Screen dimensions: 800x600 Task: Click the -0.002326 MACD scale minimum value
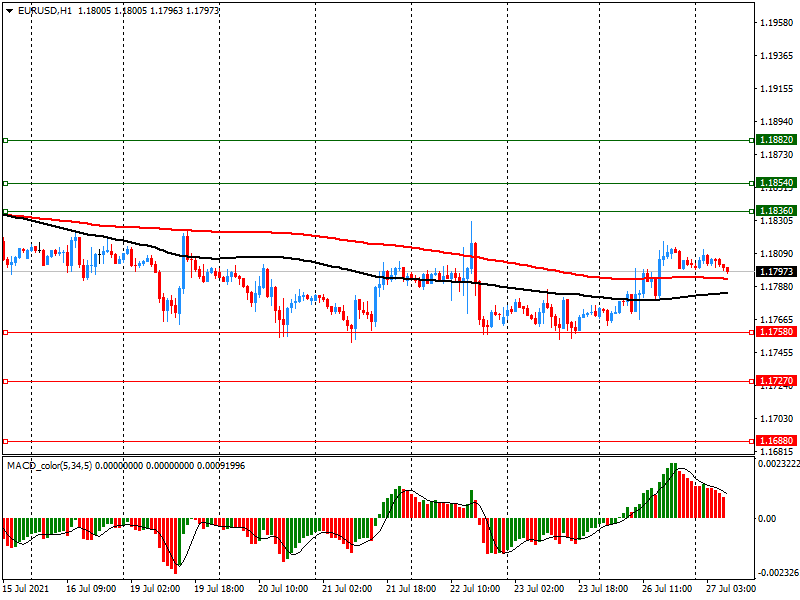tap(779, 573)
